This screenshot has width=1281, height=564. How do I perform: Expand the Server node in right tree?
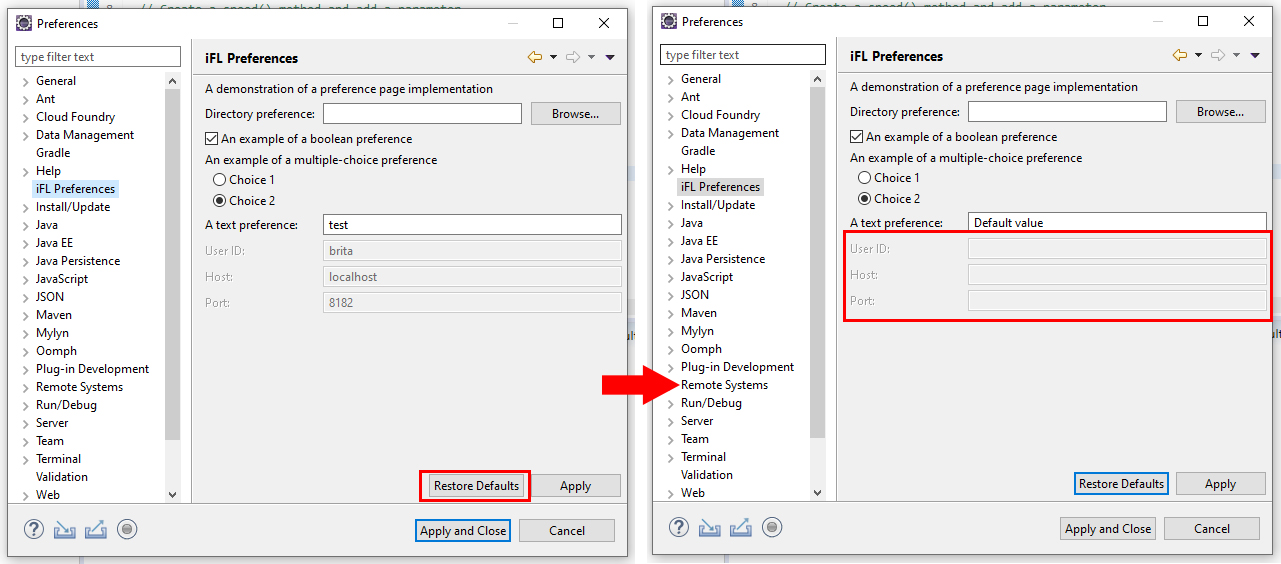671,421
